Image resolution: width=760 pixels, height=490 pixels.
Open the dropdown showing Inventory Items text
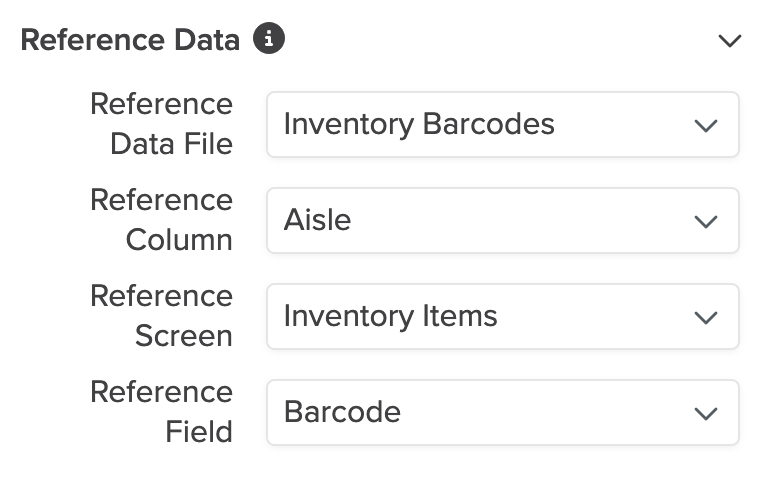[x=390, y=316]
